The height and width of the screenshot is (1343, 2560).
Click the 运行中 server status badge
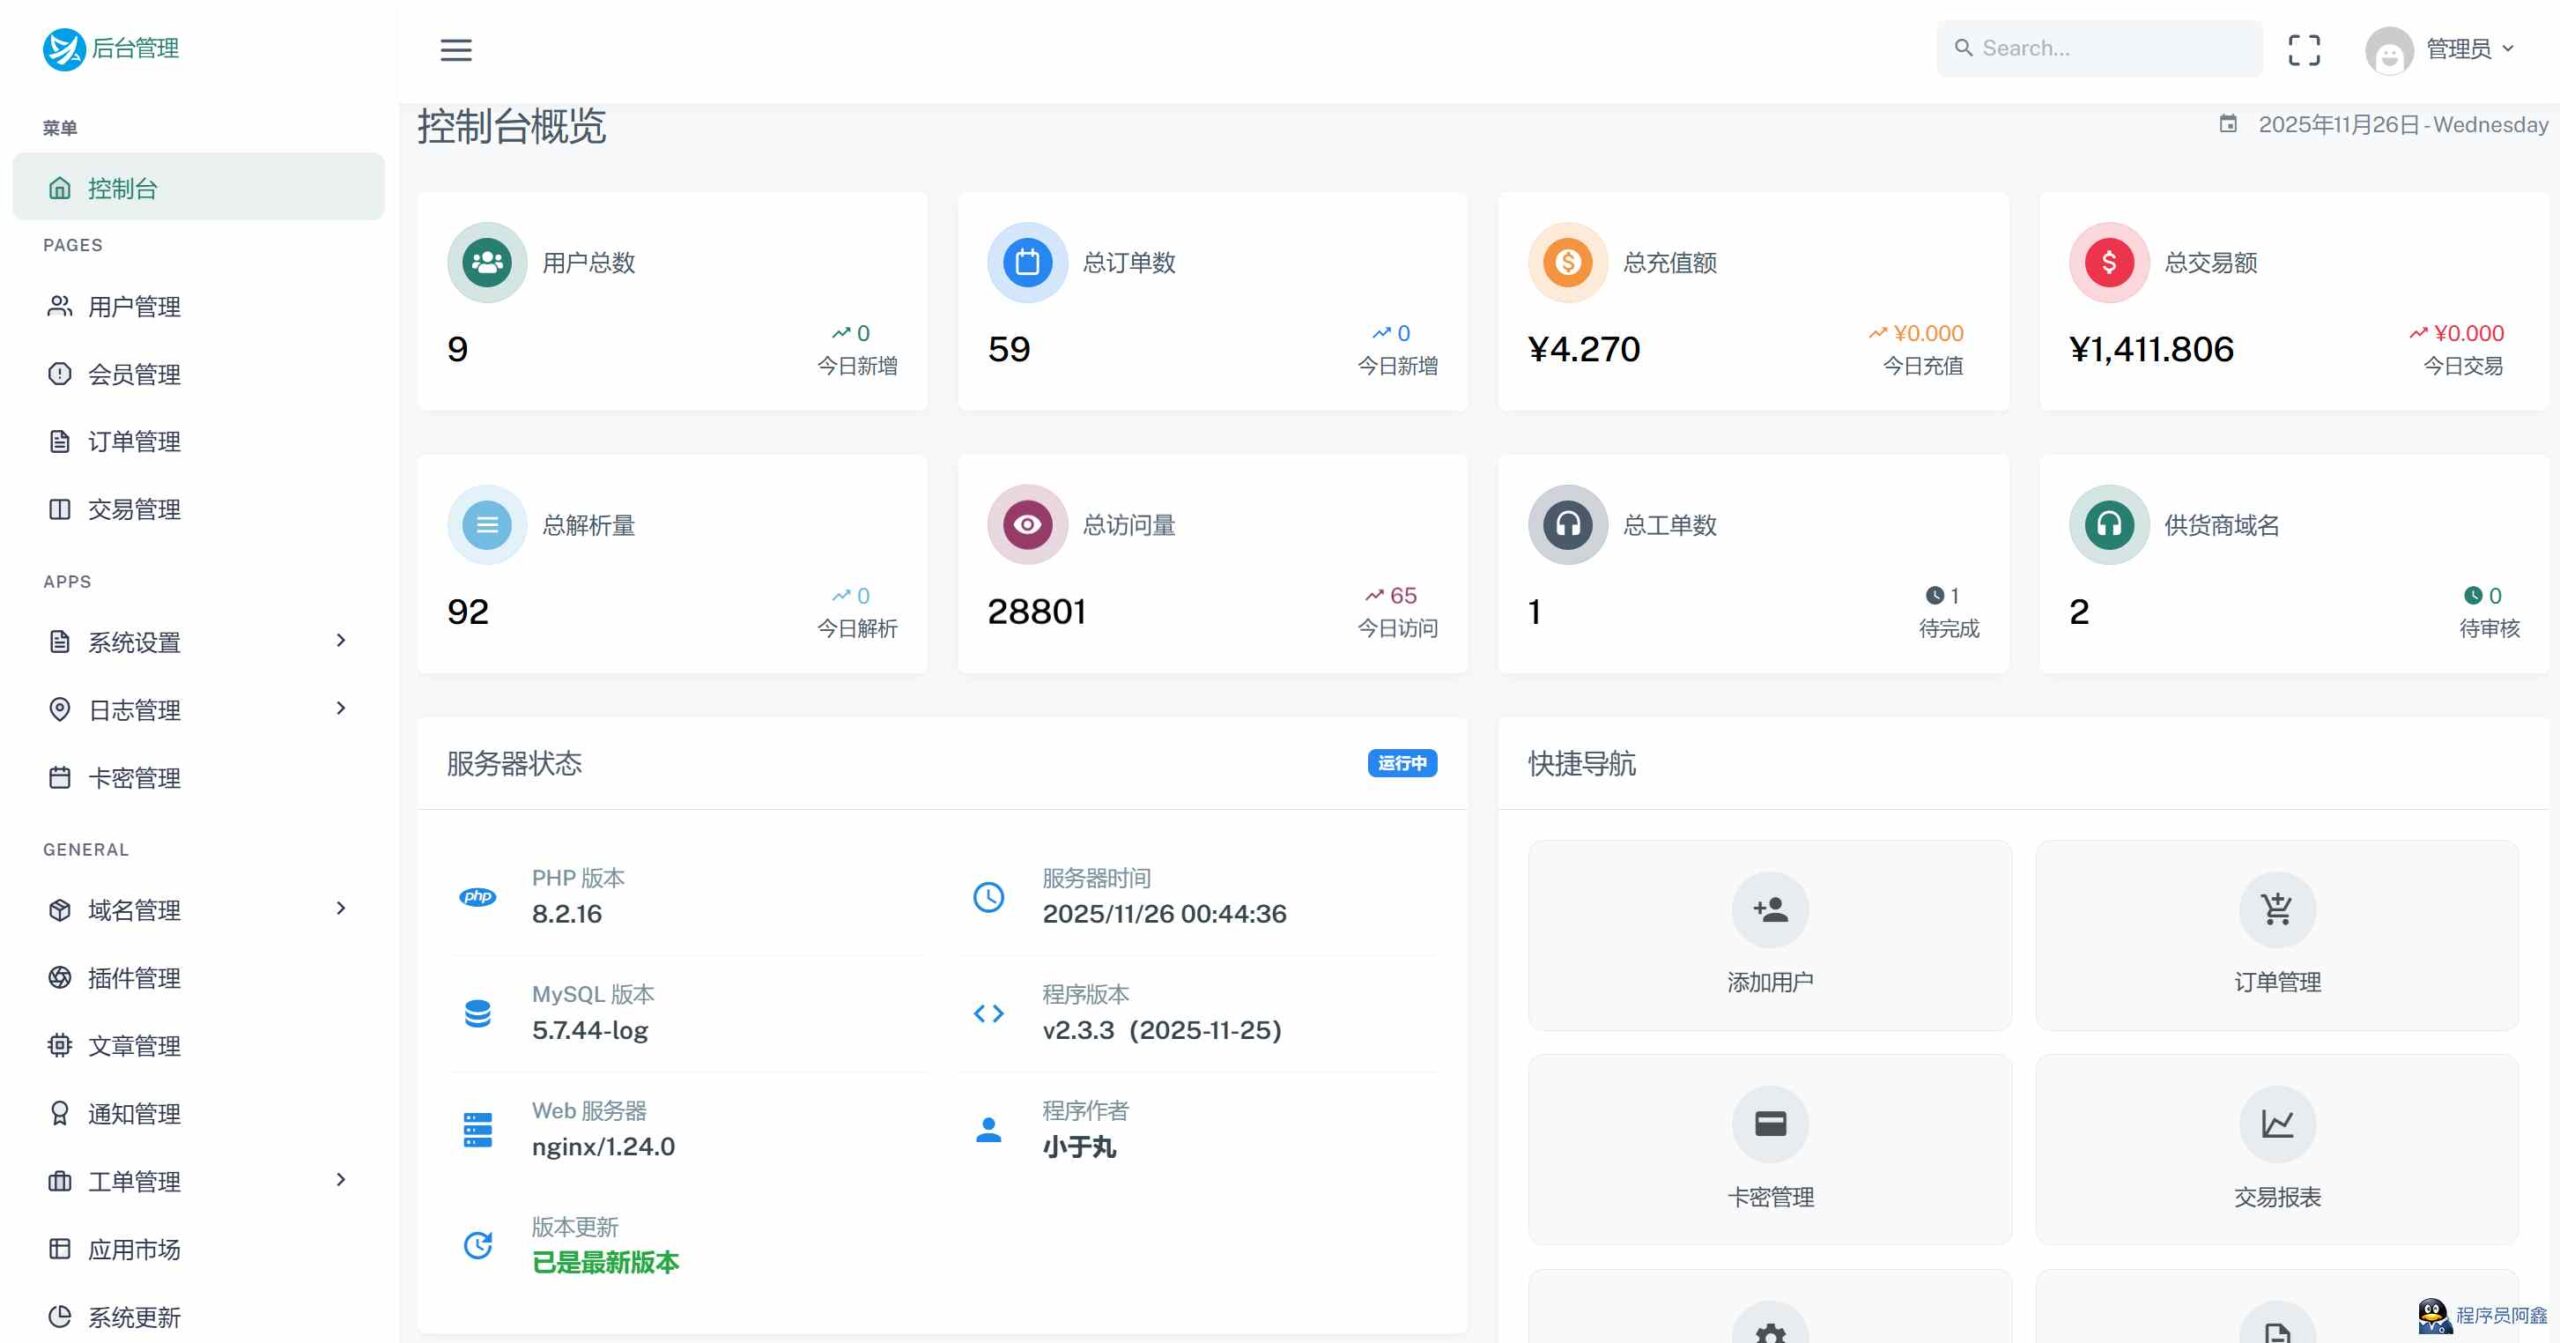1402,763
